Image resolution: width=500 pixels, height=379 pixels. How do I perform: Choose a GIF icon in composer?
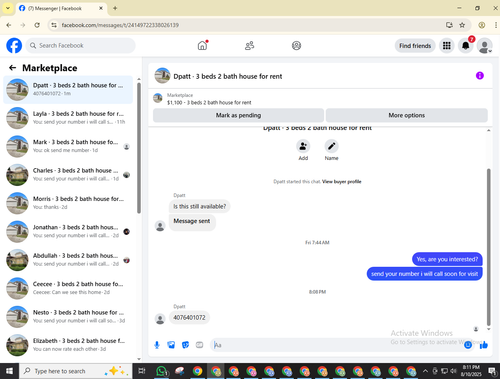click(x=199, y=345)
